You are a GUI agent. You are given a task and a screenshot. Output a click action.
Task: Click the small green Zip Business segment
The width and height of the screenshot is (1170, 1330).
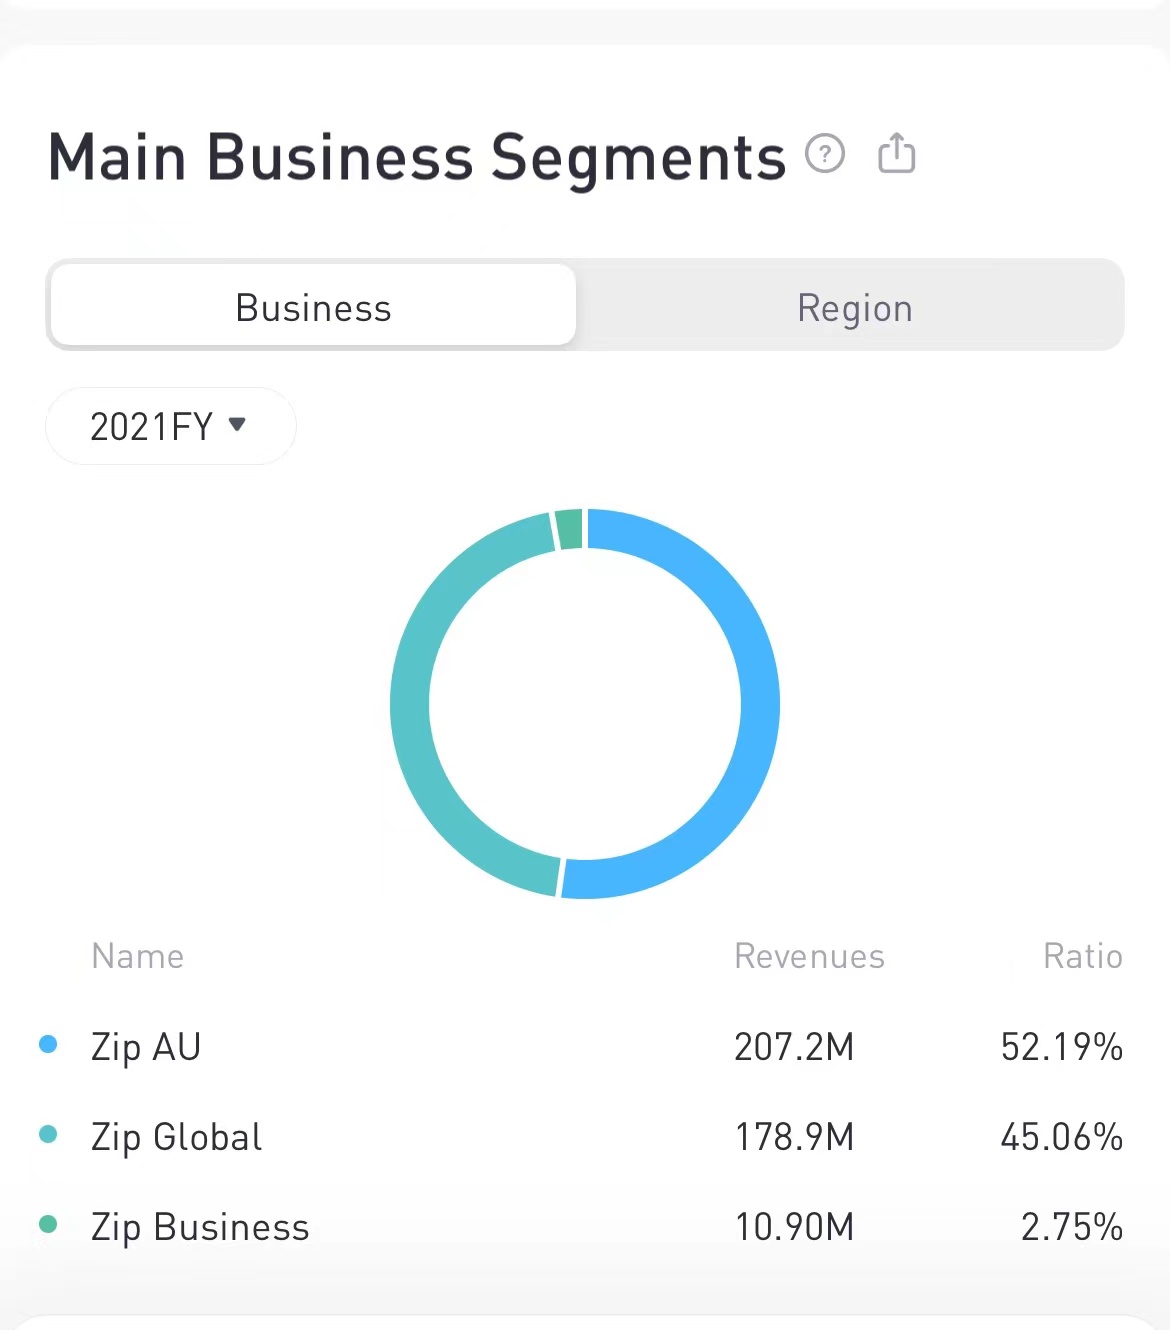[x=569, y=529]
